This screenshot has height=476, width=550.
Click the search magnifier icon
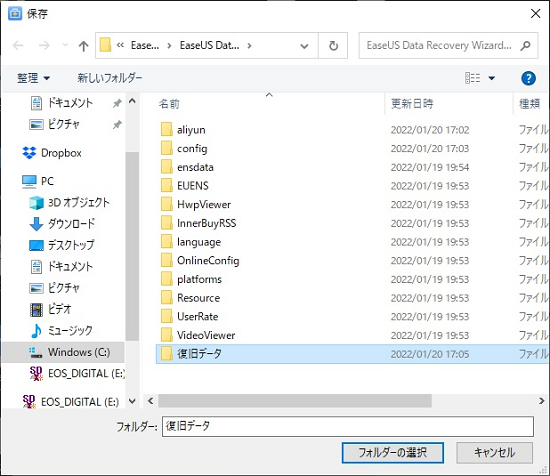tap(525, 46)
